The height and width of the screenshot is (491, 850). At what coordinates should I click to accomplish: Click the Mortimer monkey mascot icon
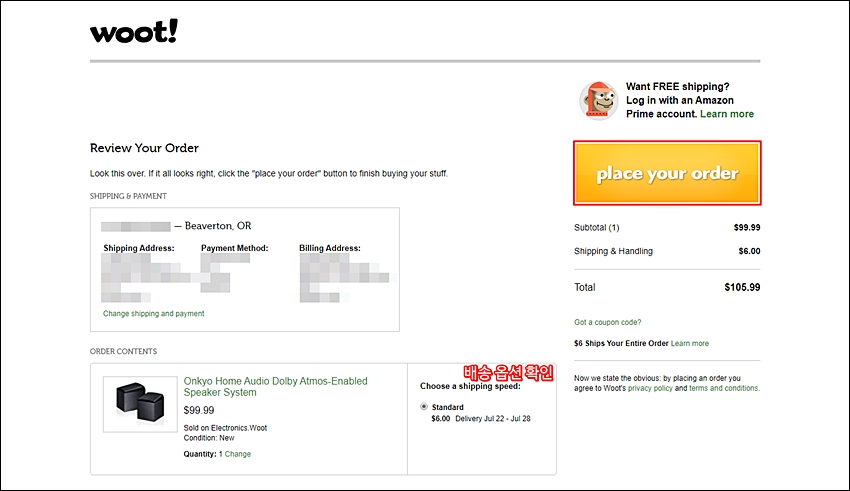point(598,101)
